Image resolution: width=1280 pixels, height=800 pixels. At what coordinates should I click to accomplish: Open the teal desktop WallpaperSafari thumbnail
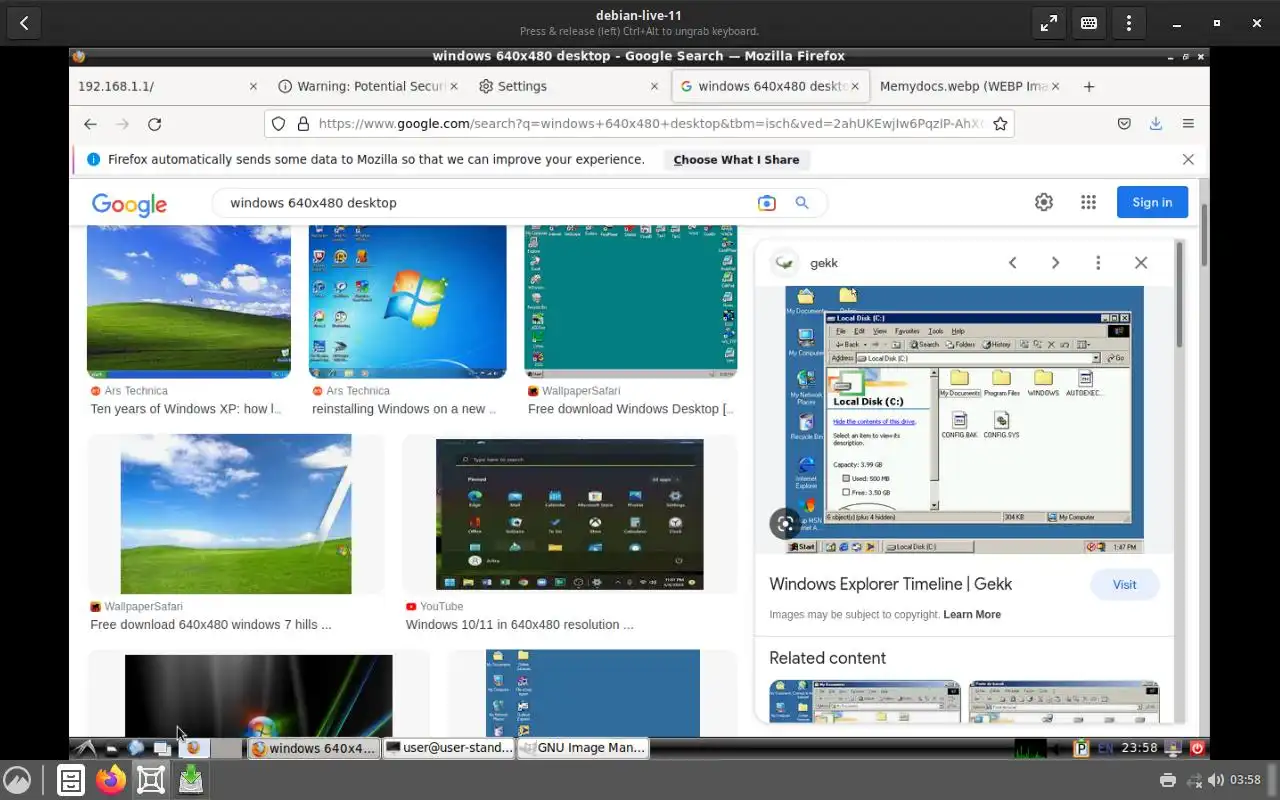[631, 301]
